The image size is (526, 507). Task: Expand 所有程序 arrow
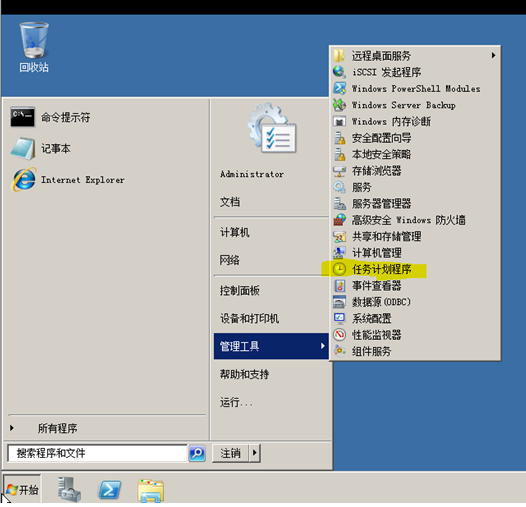coord(12,428)
